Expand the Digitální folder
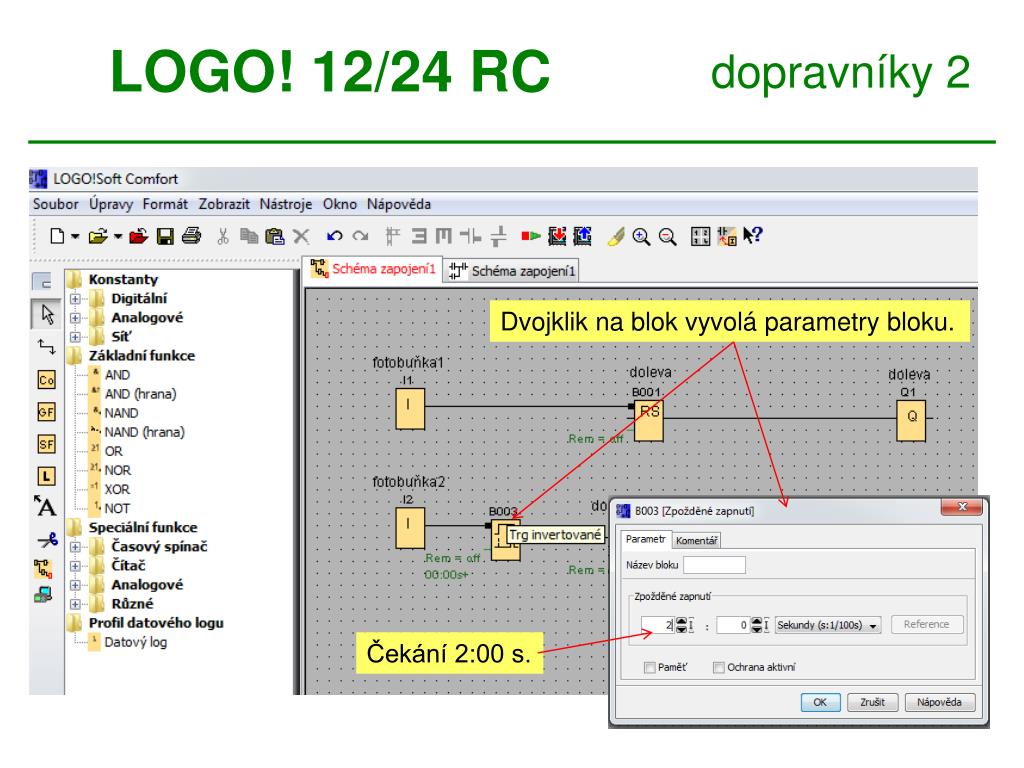The width and height of the screenshot is (1024, 768). click(x=75, y=299)
